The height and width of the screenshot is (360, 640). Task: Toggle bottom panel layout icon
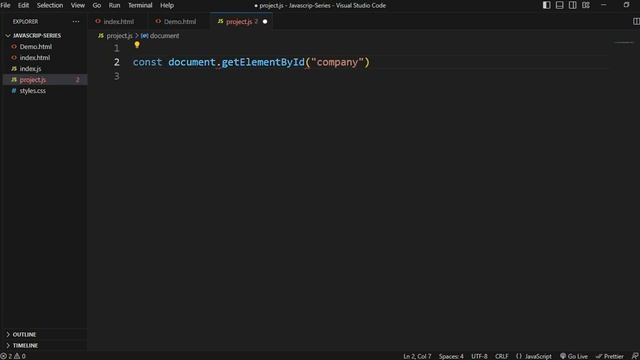tap(560, 5)
